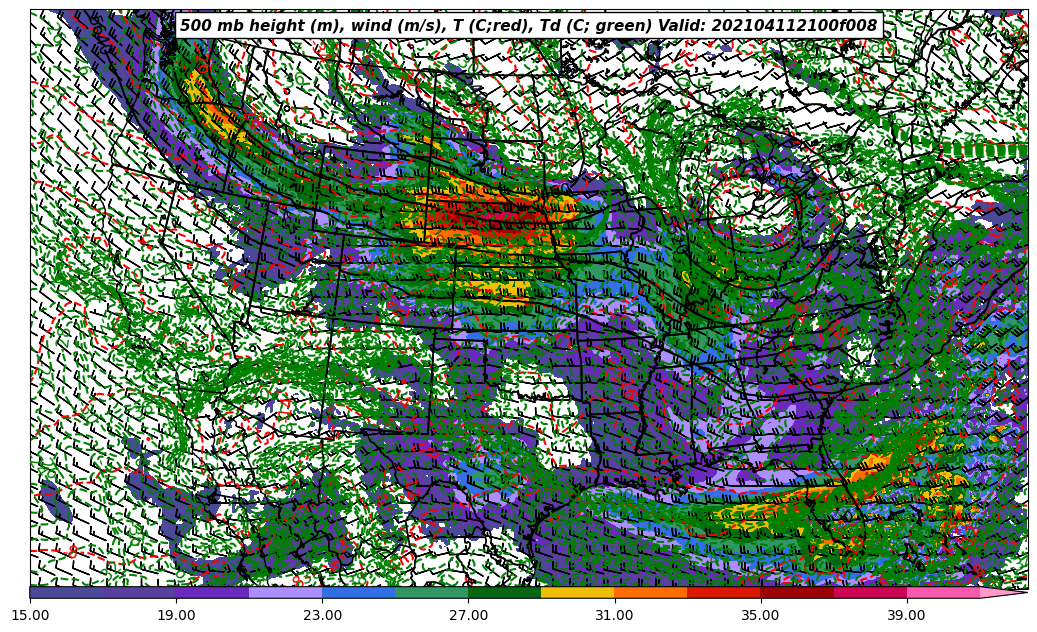1037x632 pixels.
Task: Click the dark green colorbar segment right of 27.00
Action: (504, 592)
